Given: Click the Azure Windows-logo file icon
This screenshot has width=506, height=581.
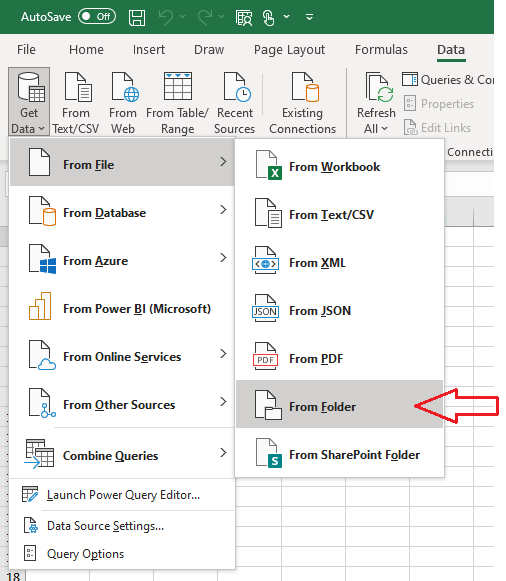Looking at the screenshot, I should click(x=43, y=259).
